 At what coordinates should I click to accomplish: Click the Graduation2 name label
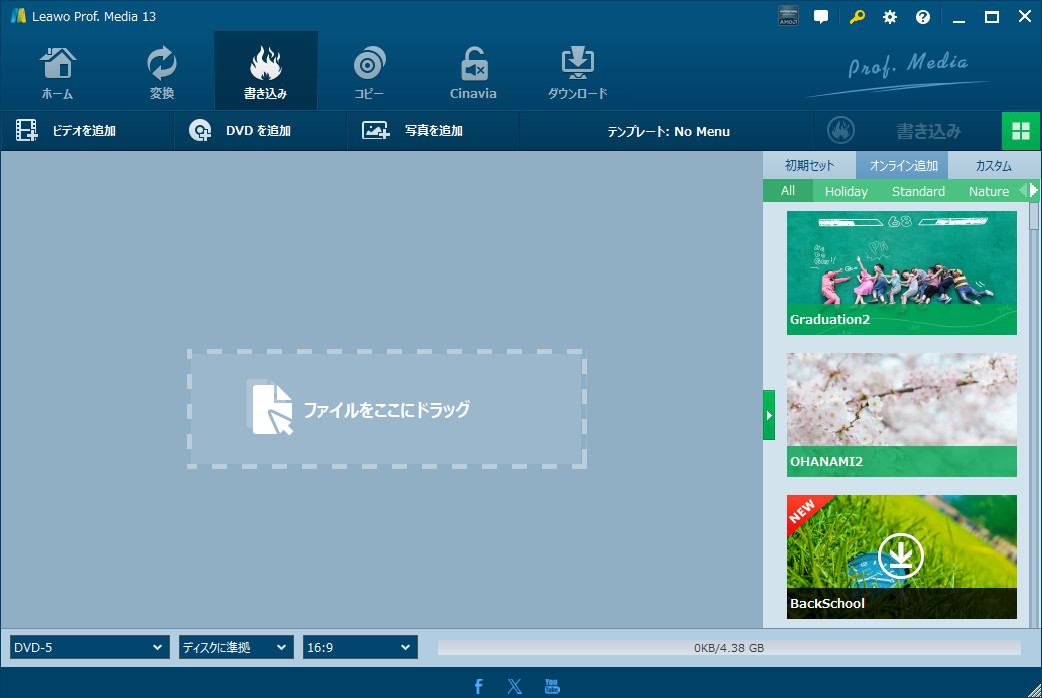coord(829,319)
